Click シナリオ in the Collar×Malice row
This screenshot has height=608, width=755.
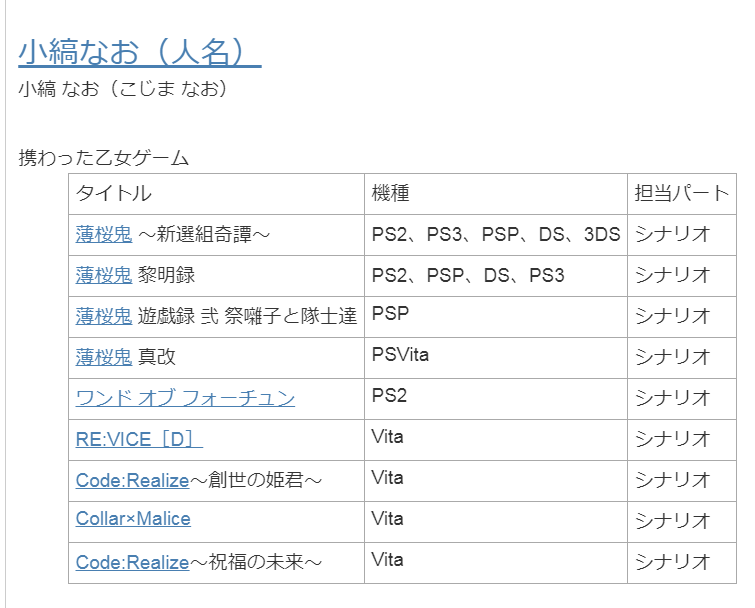[x=673, y=521]
